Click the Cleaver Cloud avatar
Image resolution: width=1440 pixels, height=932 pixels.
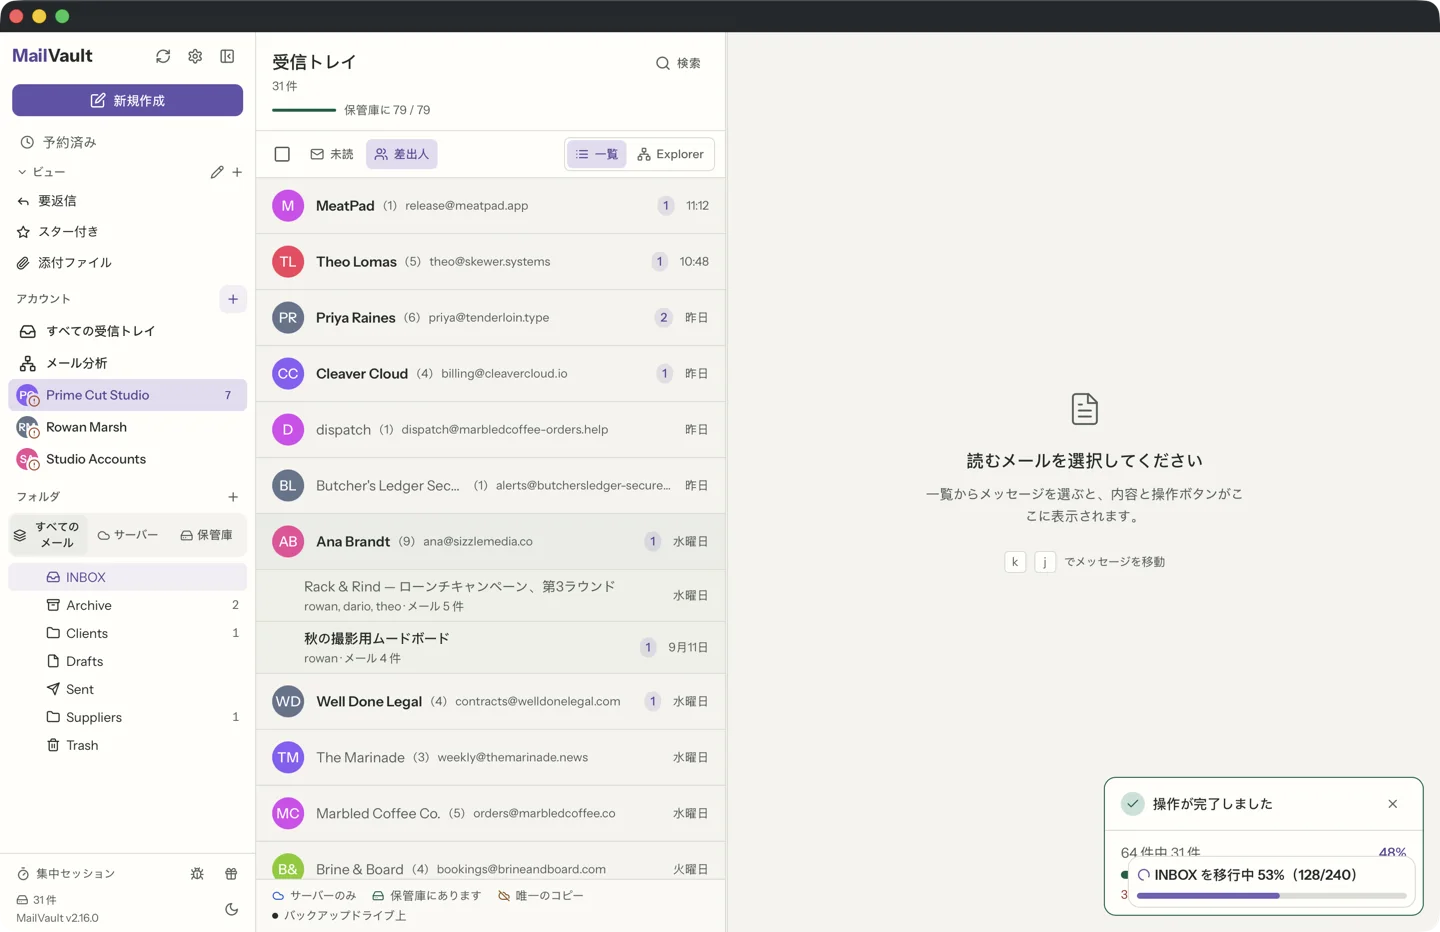tap(288, 374)
